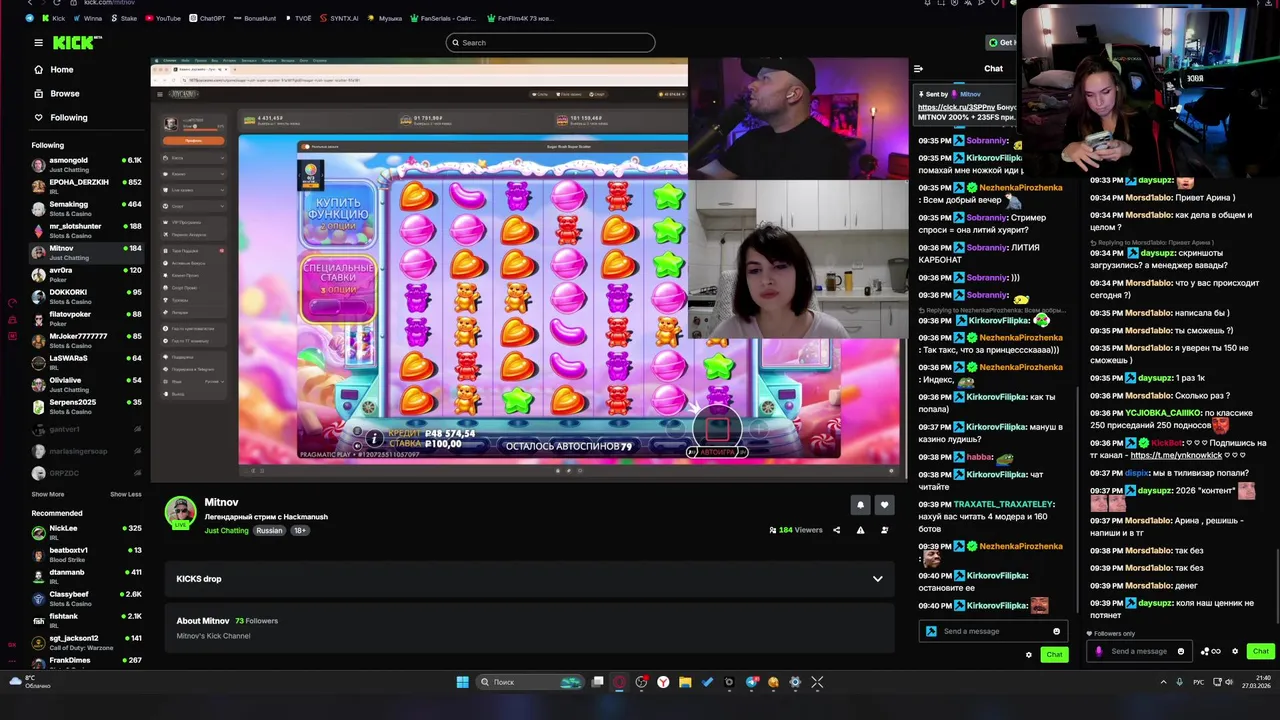Open the Stake bookmark
Image resolution: width=1280 pixels, height=720 pixels.
[124, 18]
